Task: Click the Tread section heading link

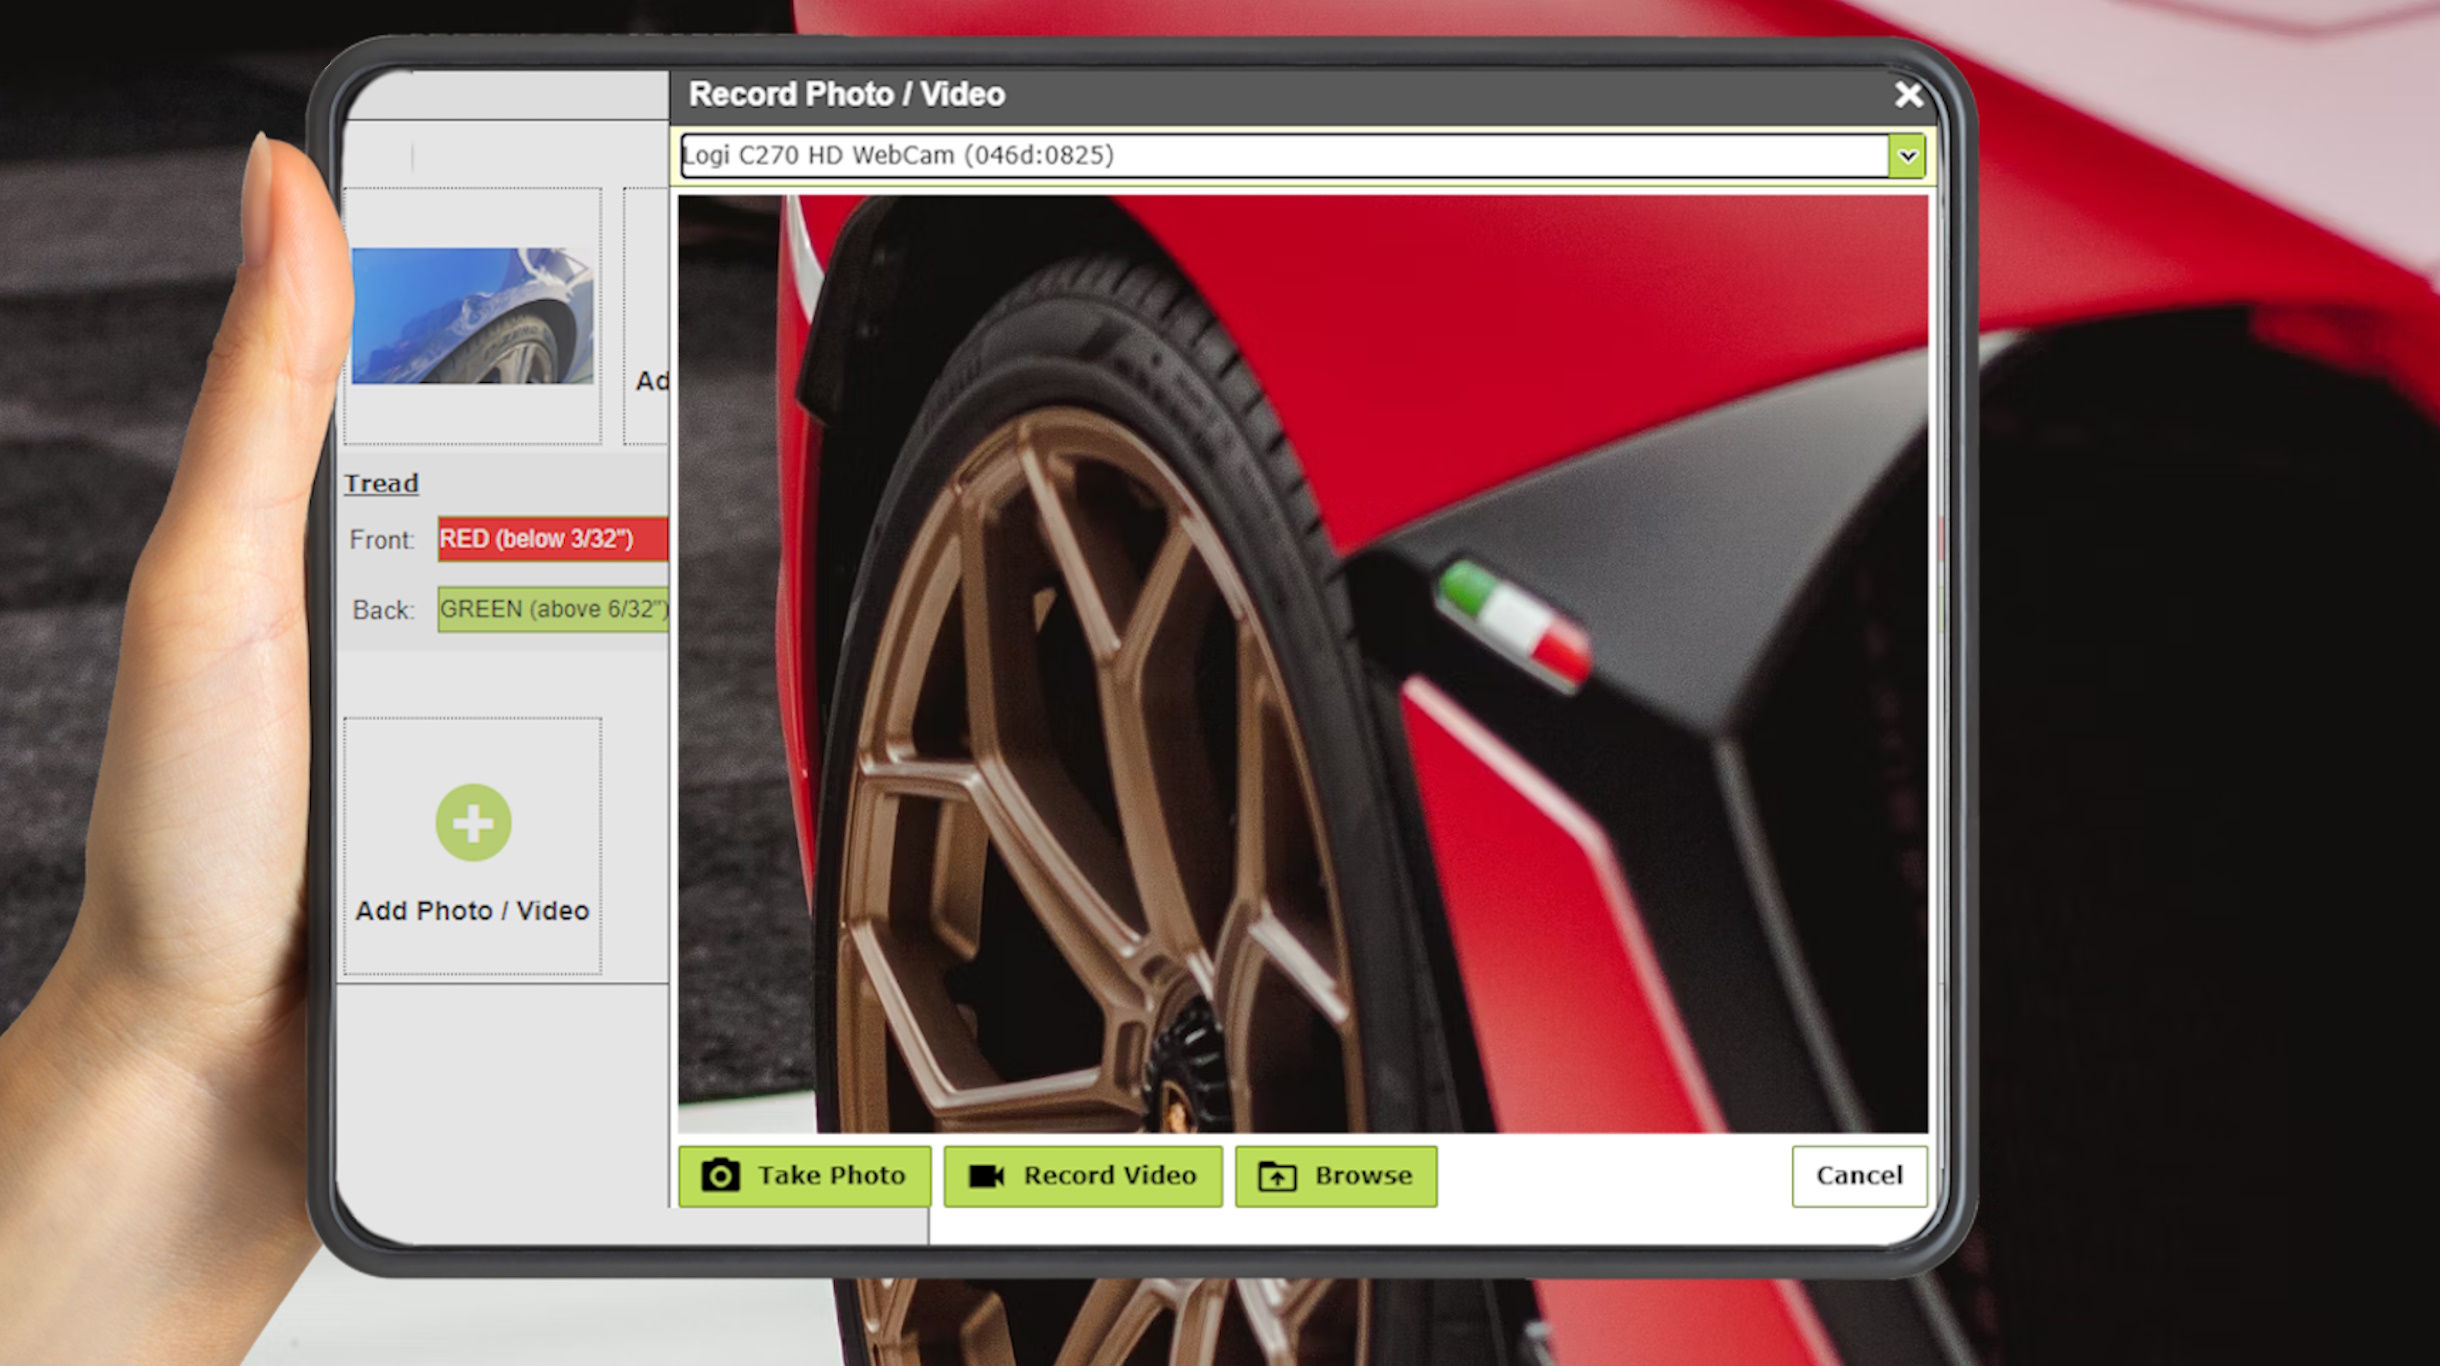Action: pyautogui.click(x=381, y=483)
